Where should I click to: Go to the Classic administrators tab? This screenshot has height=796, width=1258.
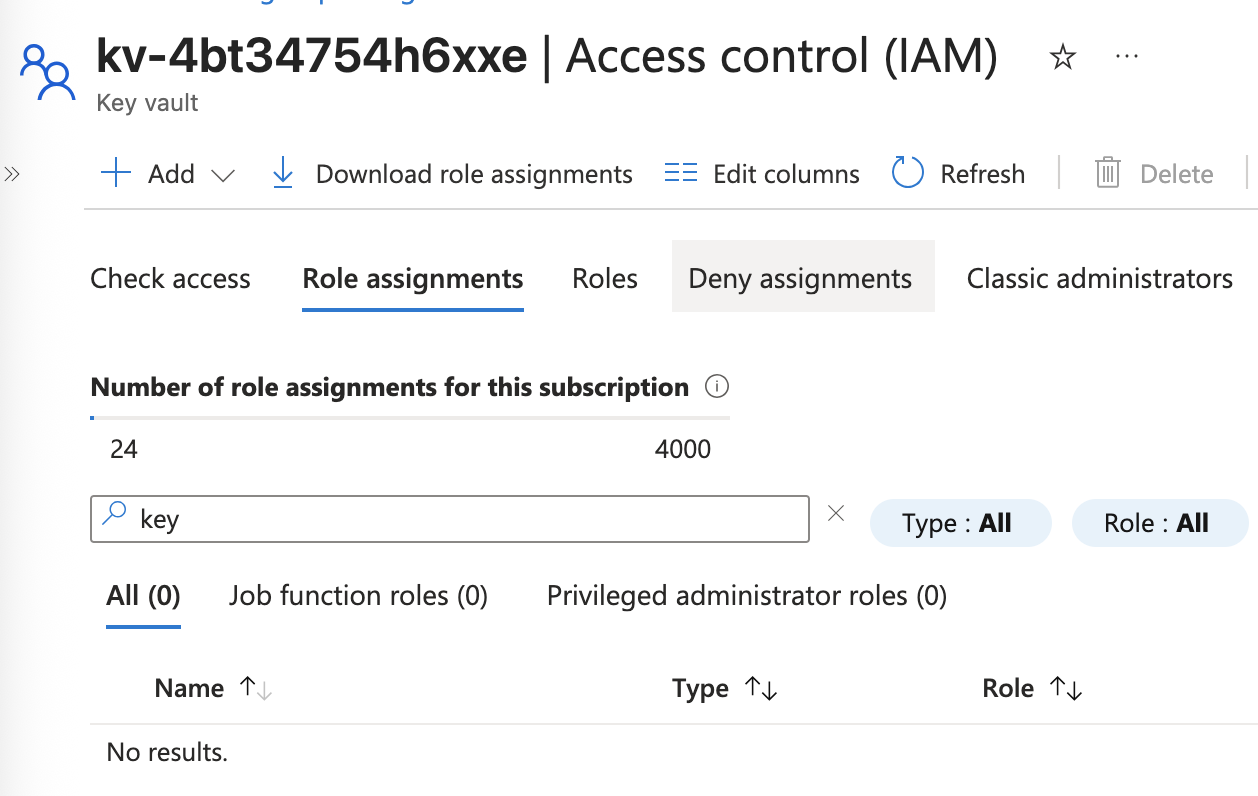click(x=1099, y=278)
